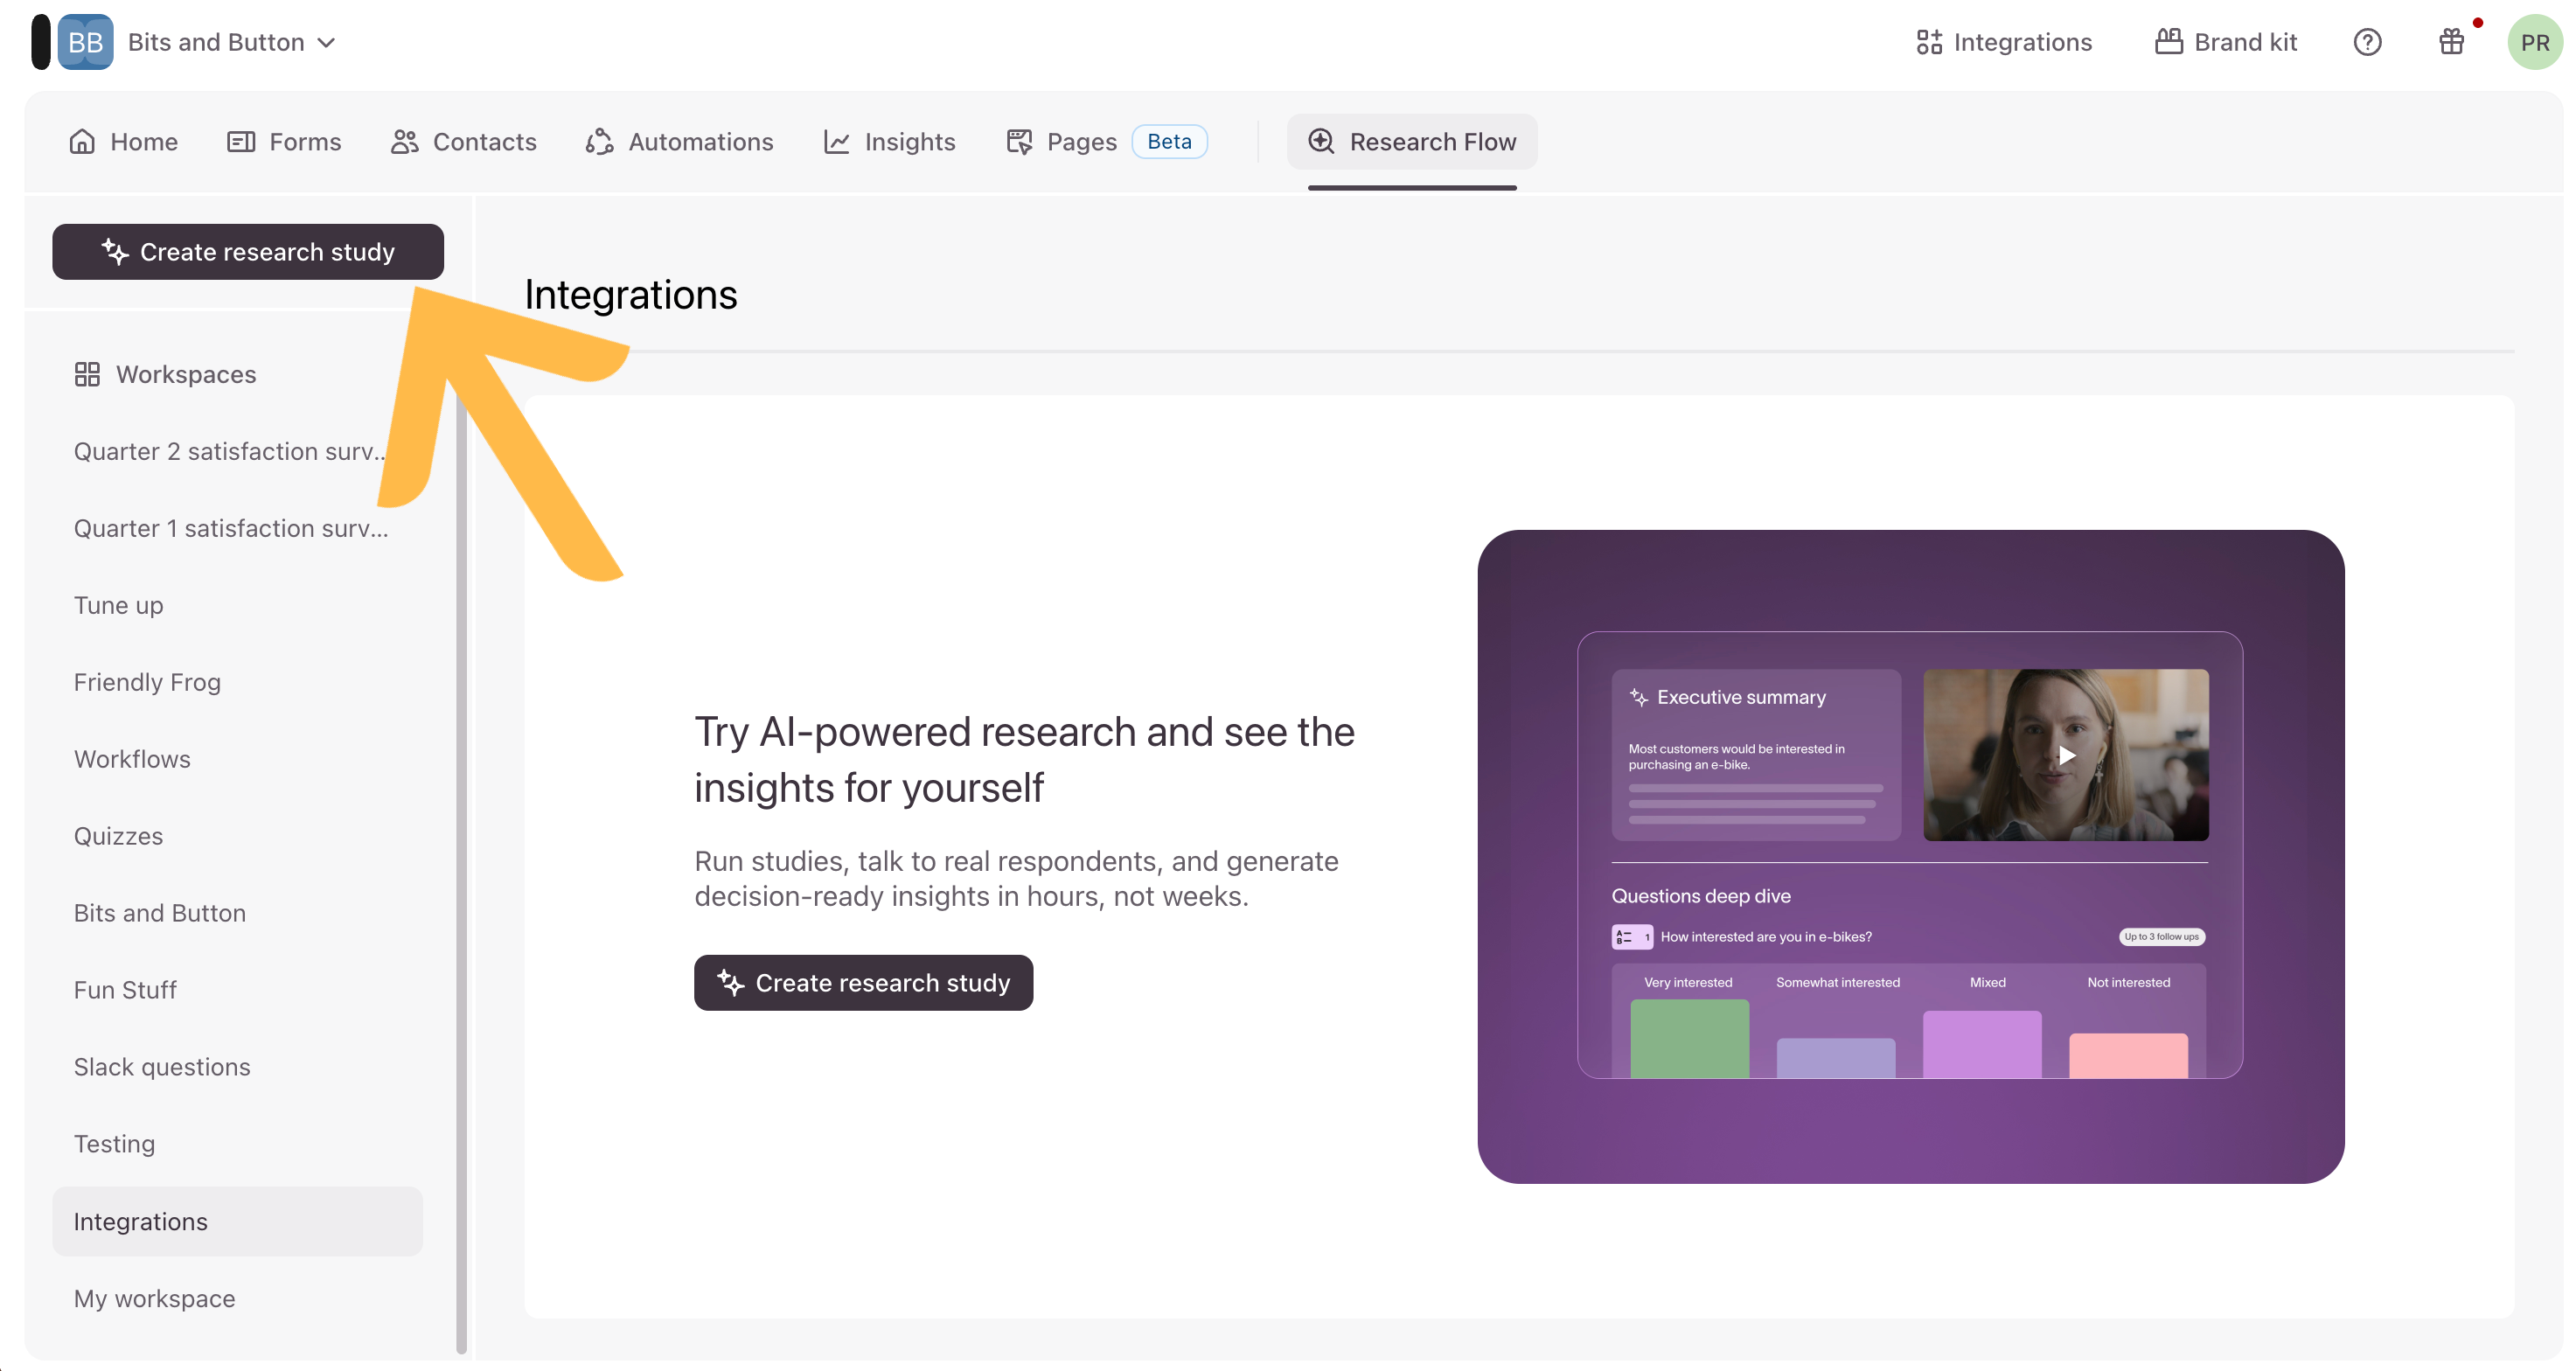View the Insights tab
The height and width of the screenshot is (1371, 2576).
(890, 142)
